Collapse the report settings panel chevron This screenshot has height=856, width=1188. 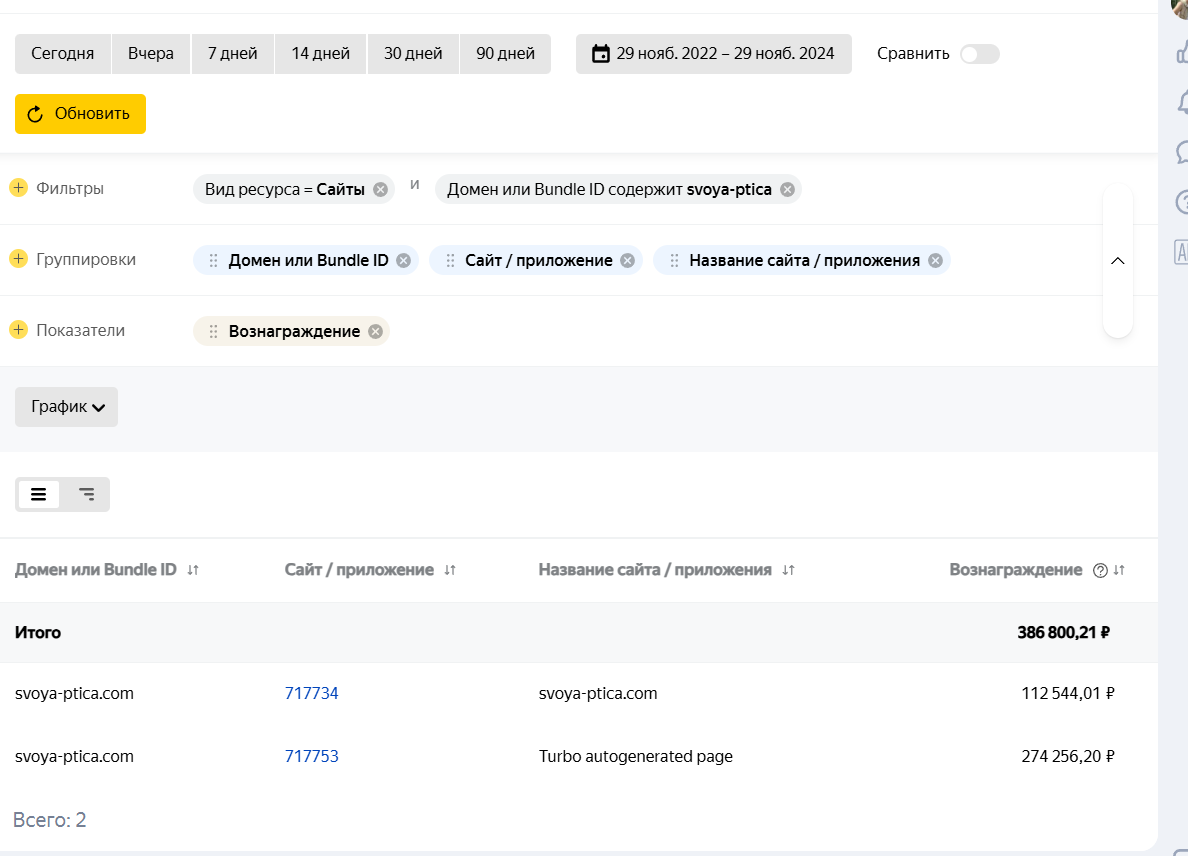1118,260
